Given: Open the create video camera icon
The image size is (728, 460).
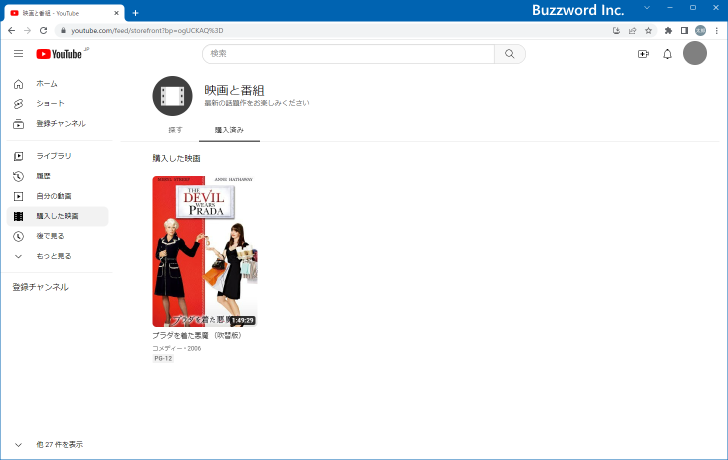Looking at the screenshot, I should coord(643,54).
